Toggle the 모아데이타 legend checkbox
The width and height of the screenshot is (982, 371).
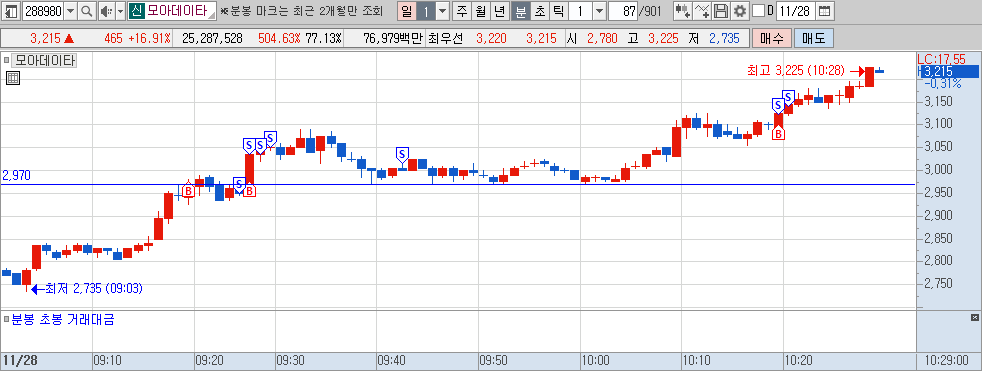[x=7, y=61]
